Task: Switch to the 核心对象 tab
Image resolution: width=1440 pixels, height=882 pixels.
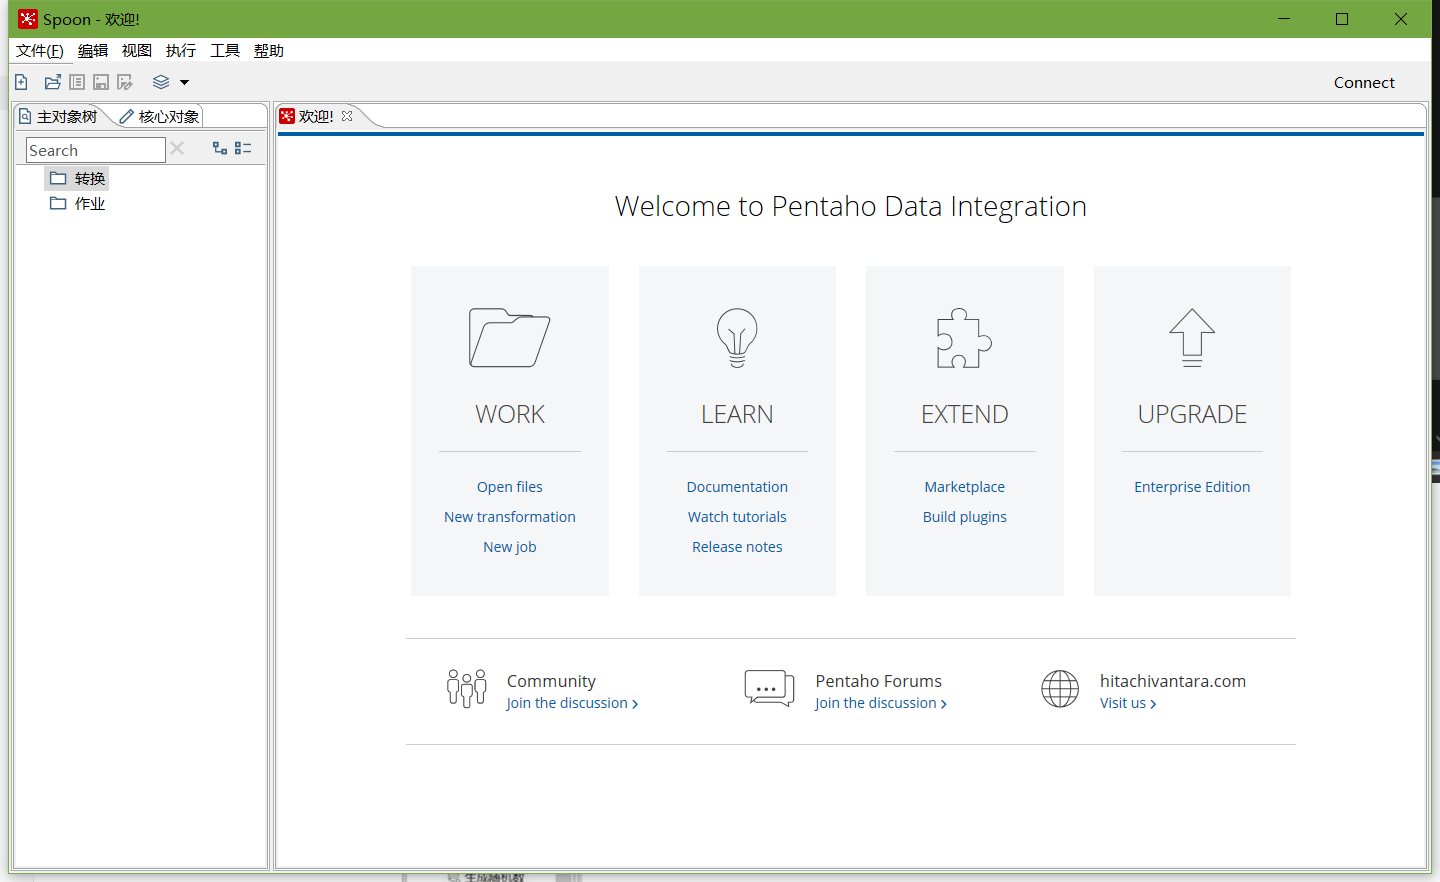Action: (x=159, y=117)
